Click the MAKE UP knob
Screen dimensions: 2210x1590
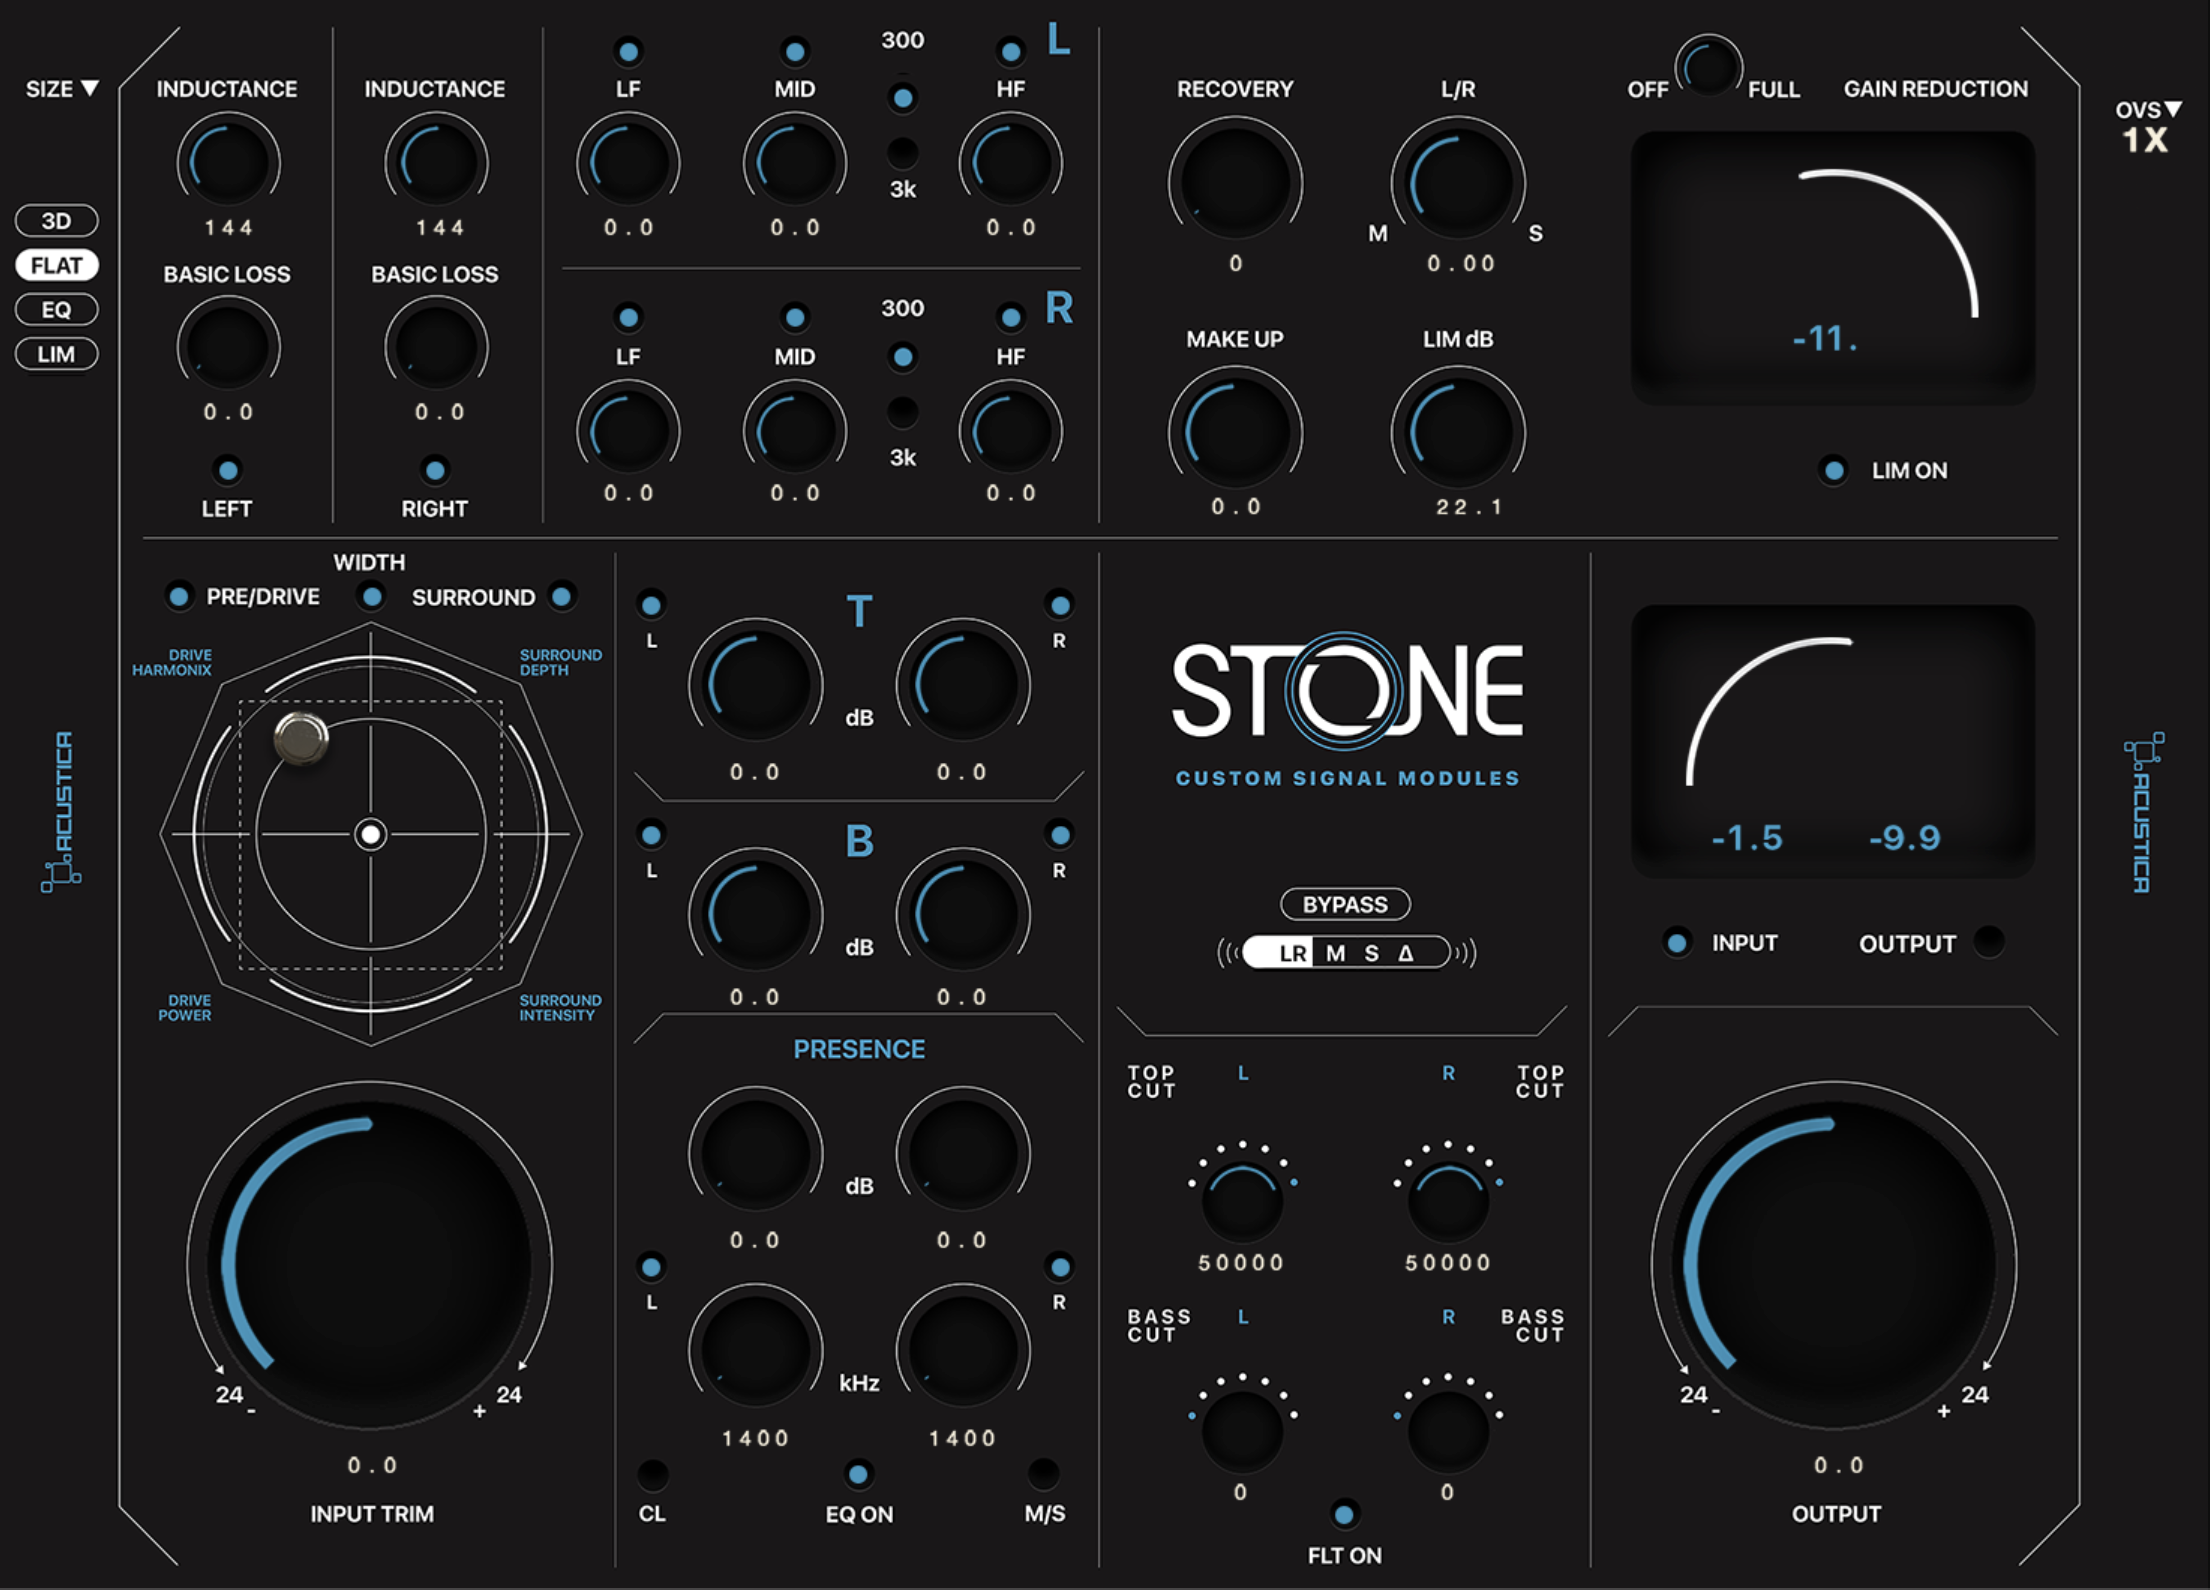coord(1235,432)
